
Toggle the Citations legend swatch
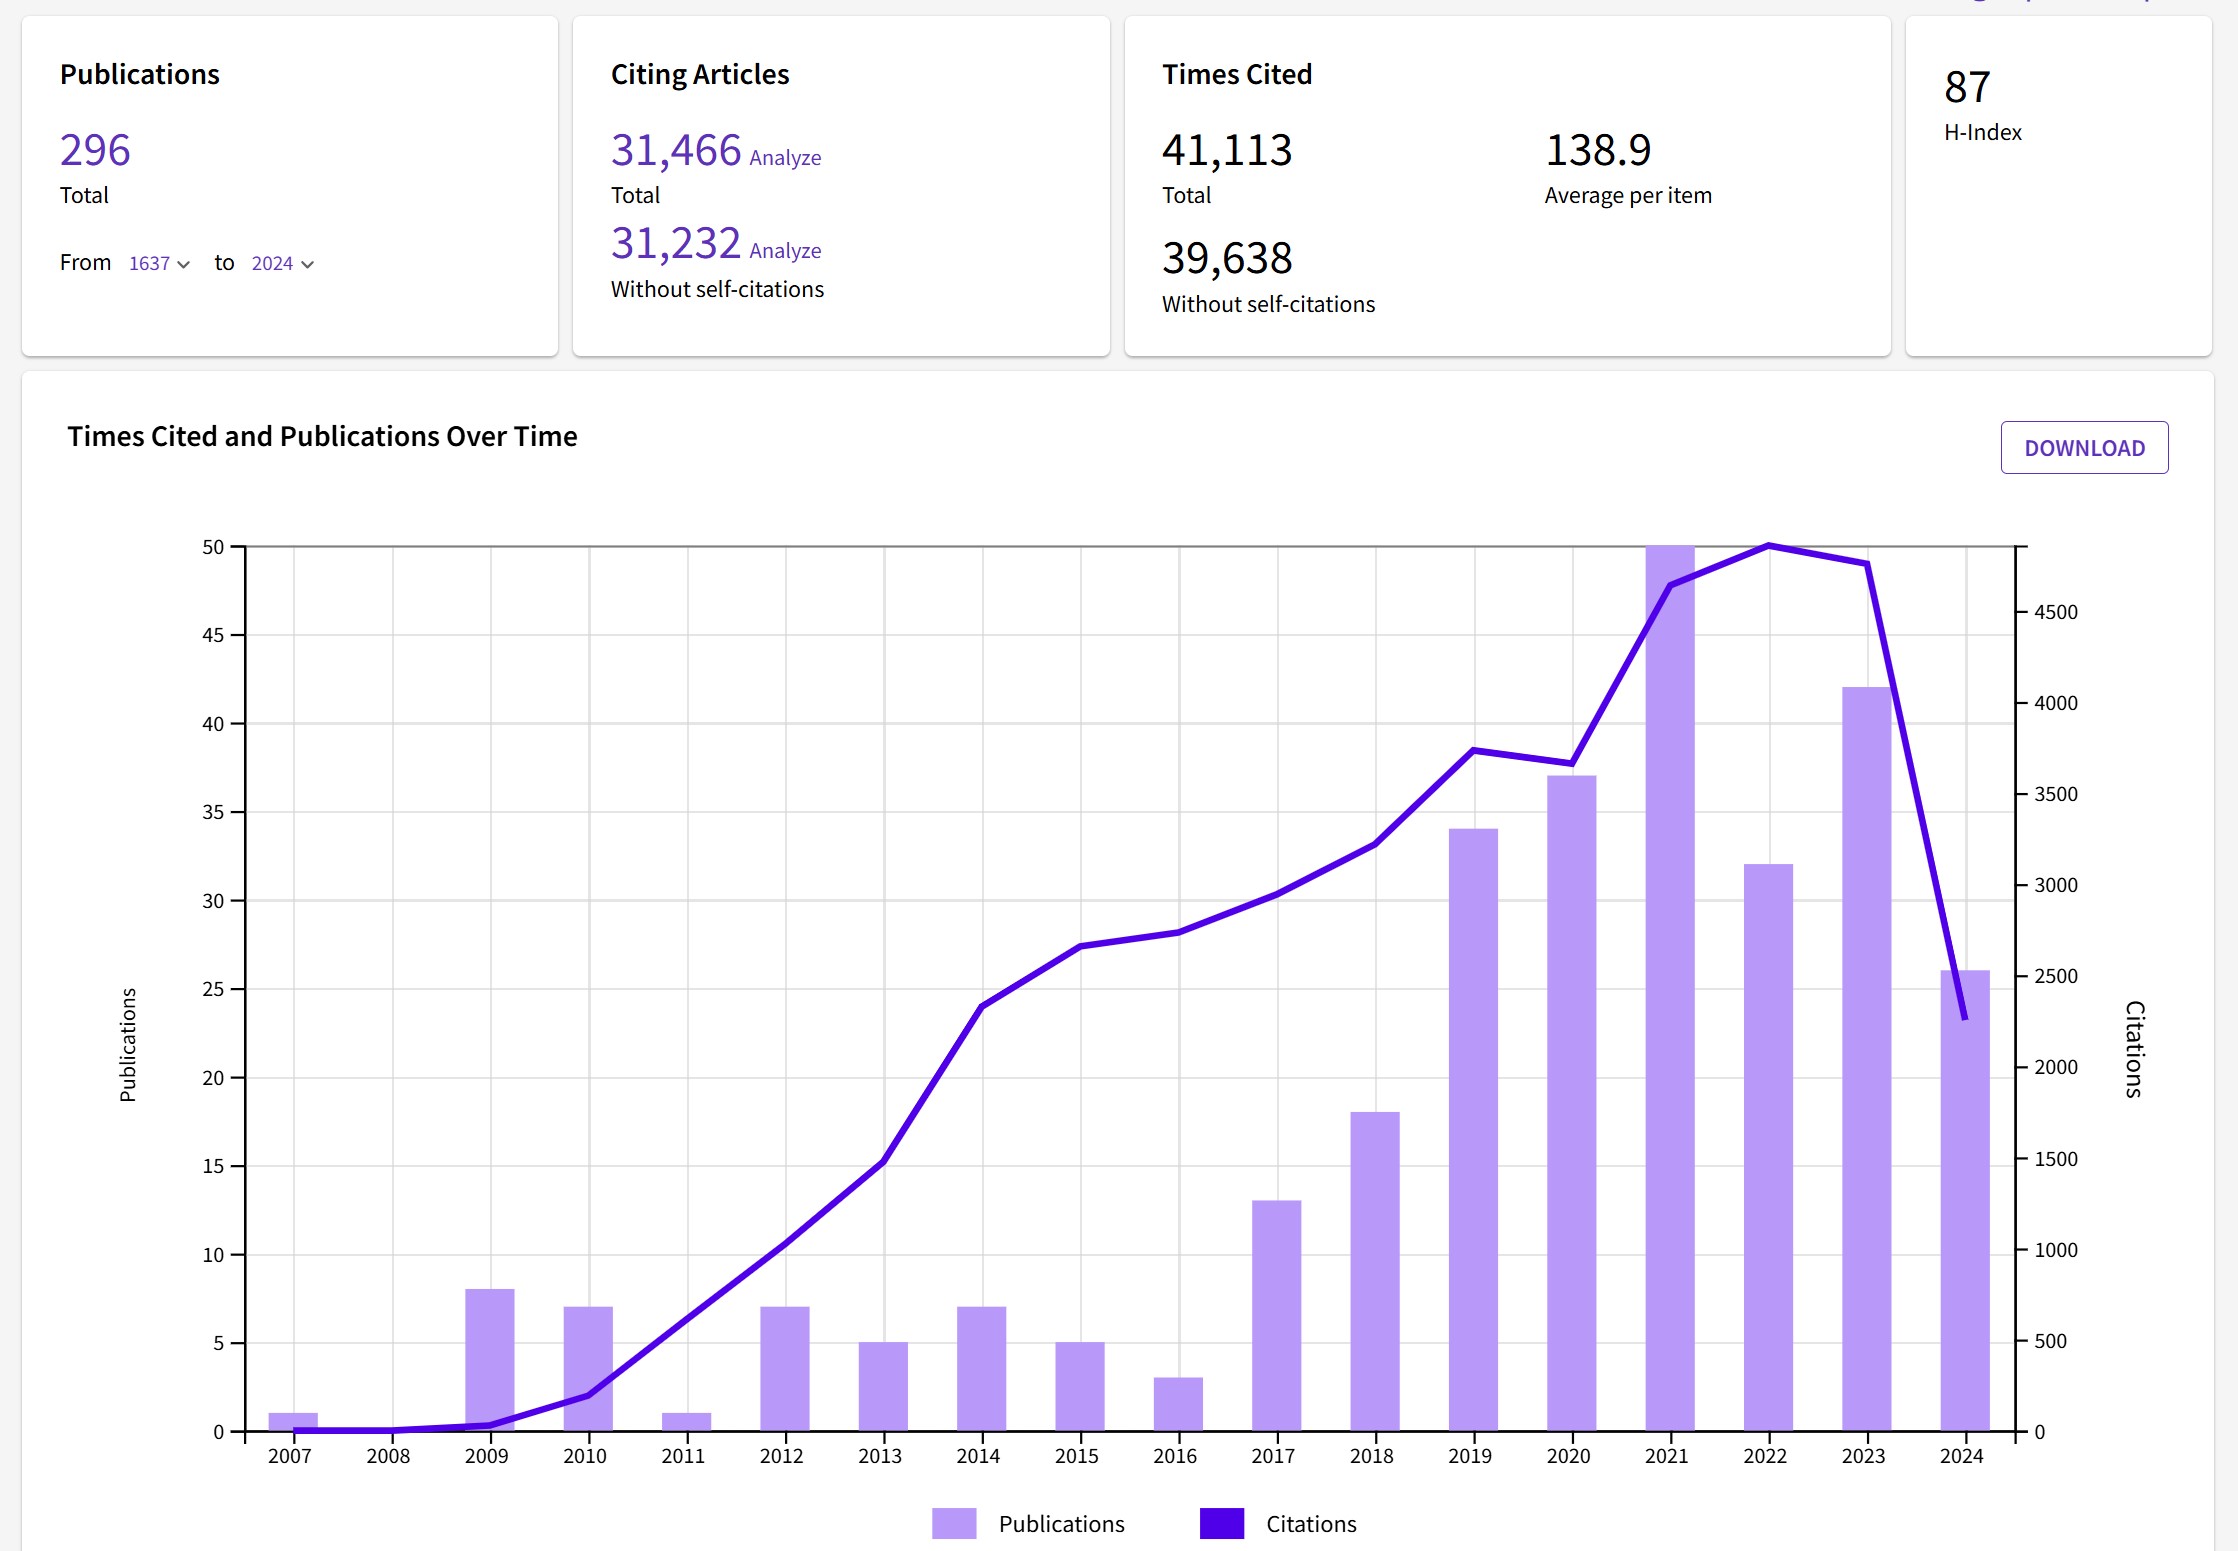point(1222,1523)
